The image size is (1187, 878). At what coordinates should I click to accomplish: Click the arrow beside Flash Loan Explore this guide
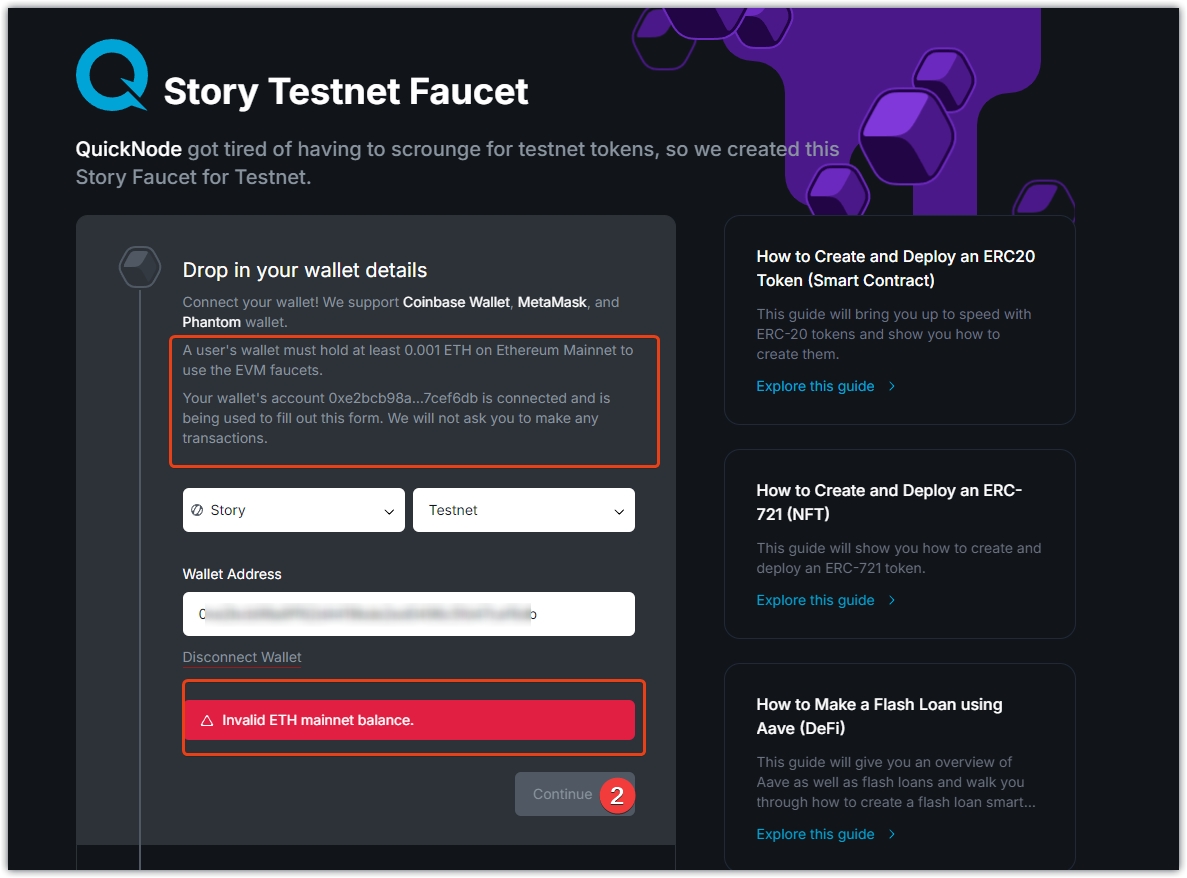coord(892,834)
